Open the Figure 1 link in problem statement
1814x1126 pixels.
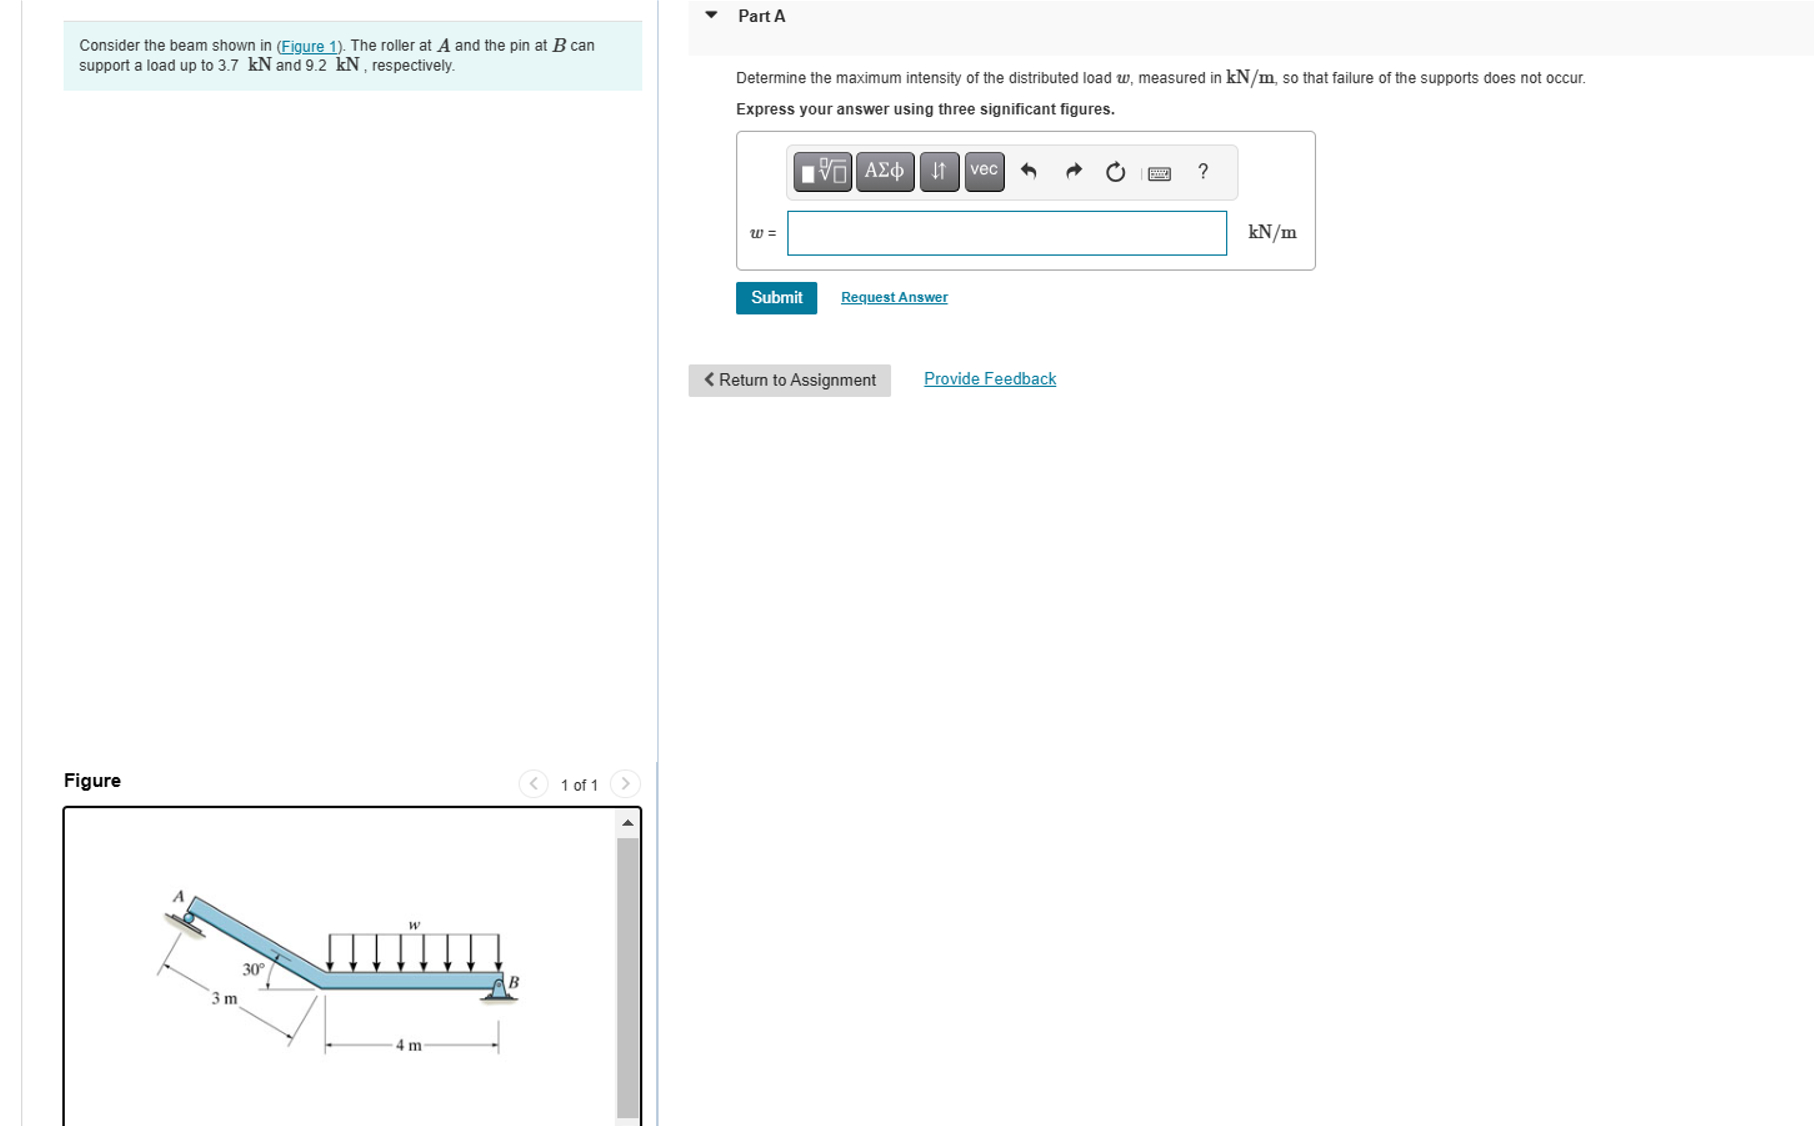[309, 45]
